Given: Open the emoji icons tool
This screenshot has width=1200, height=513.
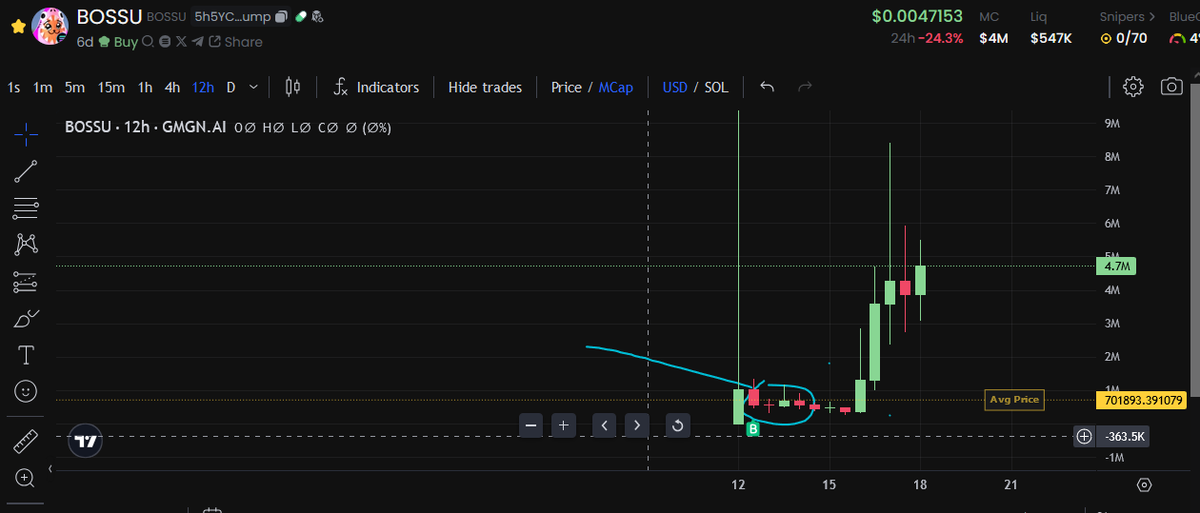Looking at the screenshot, I should [27, 391].
